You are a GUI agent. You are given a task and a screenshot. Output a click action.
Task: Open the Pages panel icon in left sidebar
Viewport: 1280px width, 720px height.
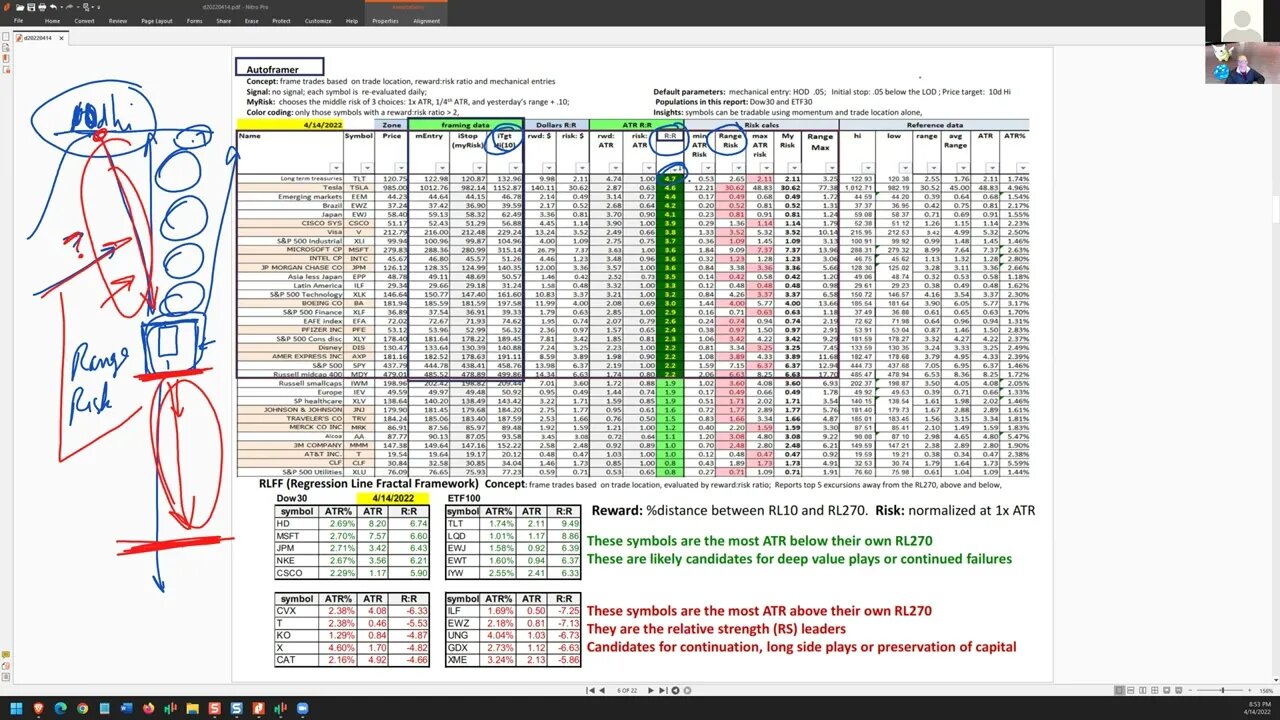5,37
